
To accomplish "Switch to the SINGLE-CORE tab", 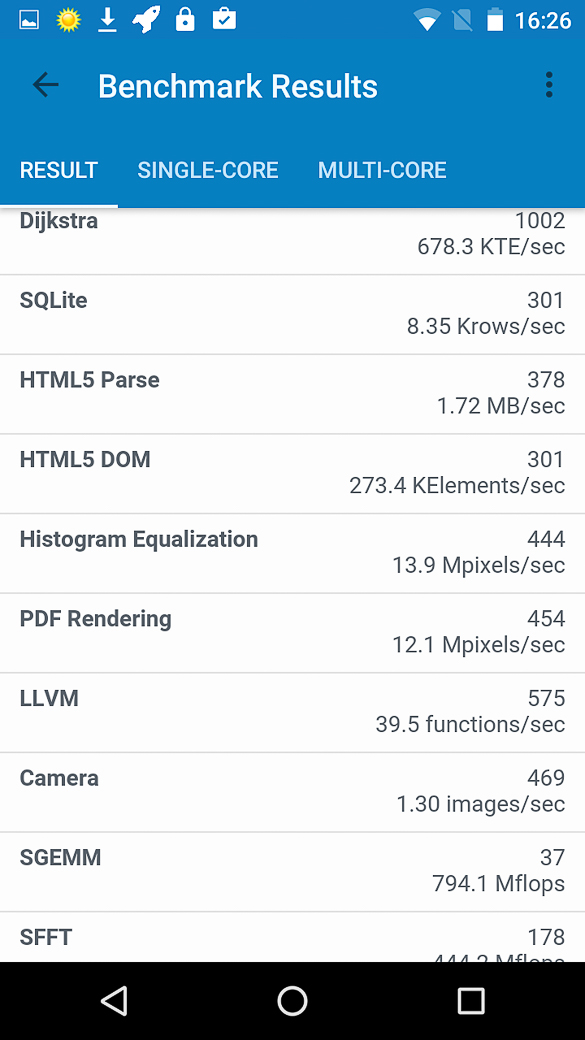I will (208, 170).
